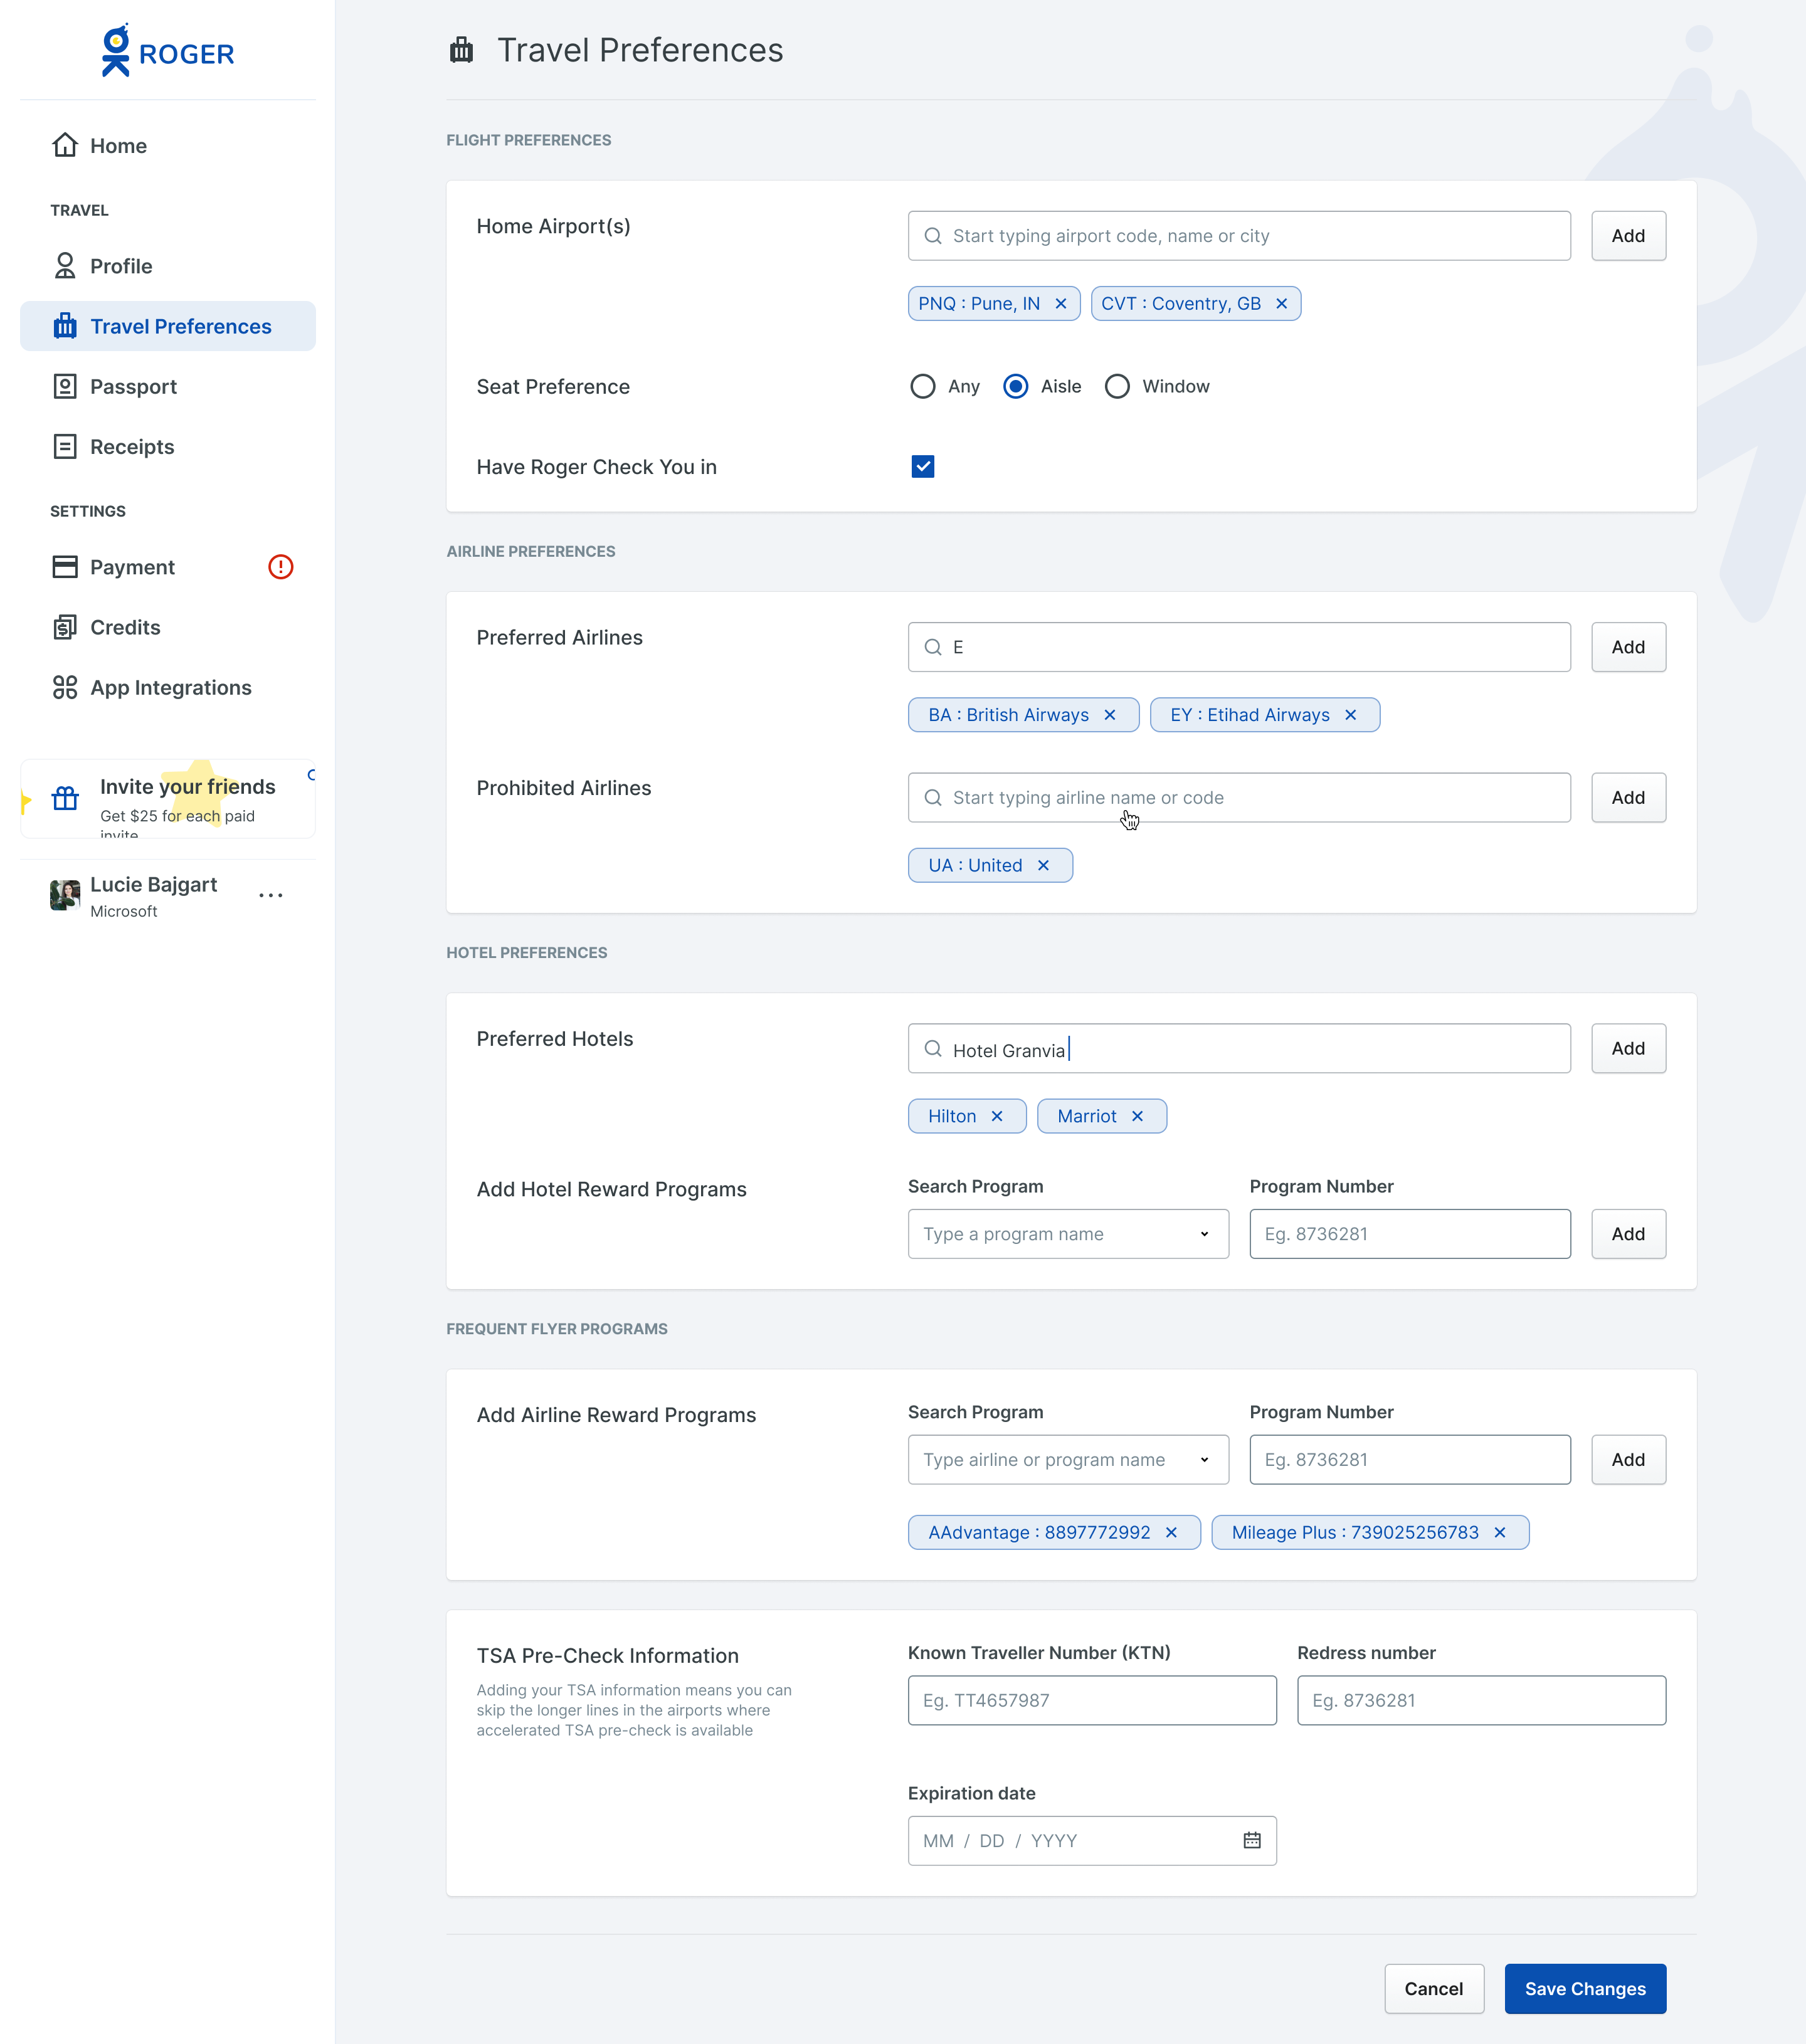Image resolution: width=1806 pixels, height=2044 pixels.
Task: Select the Any seat preference
Action: click(922, 387)
